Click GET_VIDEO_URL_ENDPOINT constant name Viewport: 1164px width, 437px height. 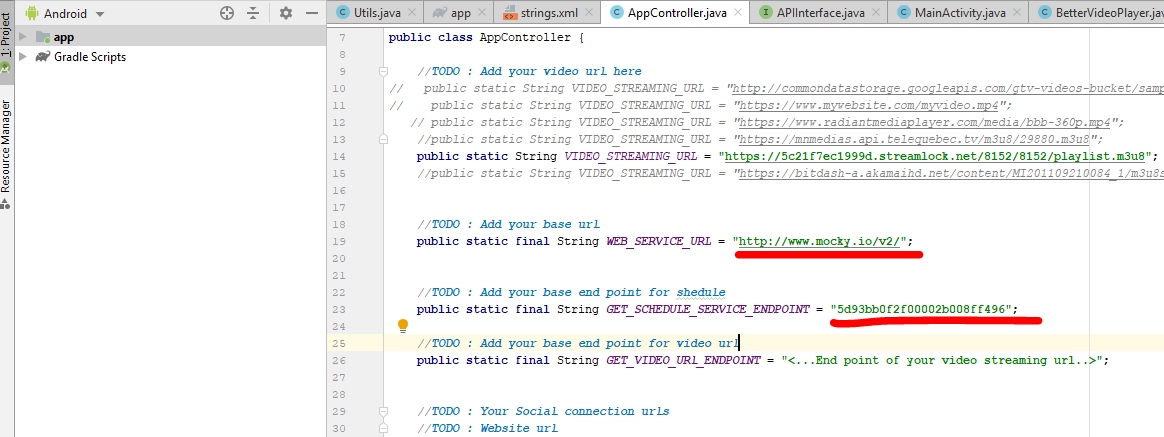pos(684,361)
